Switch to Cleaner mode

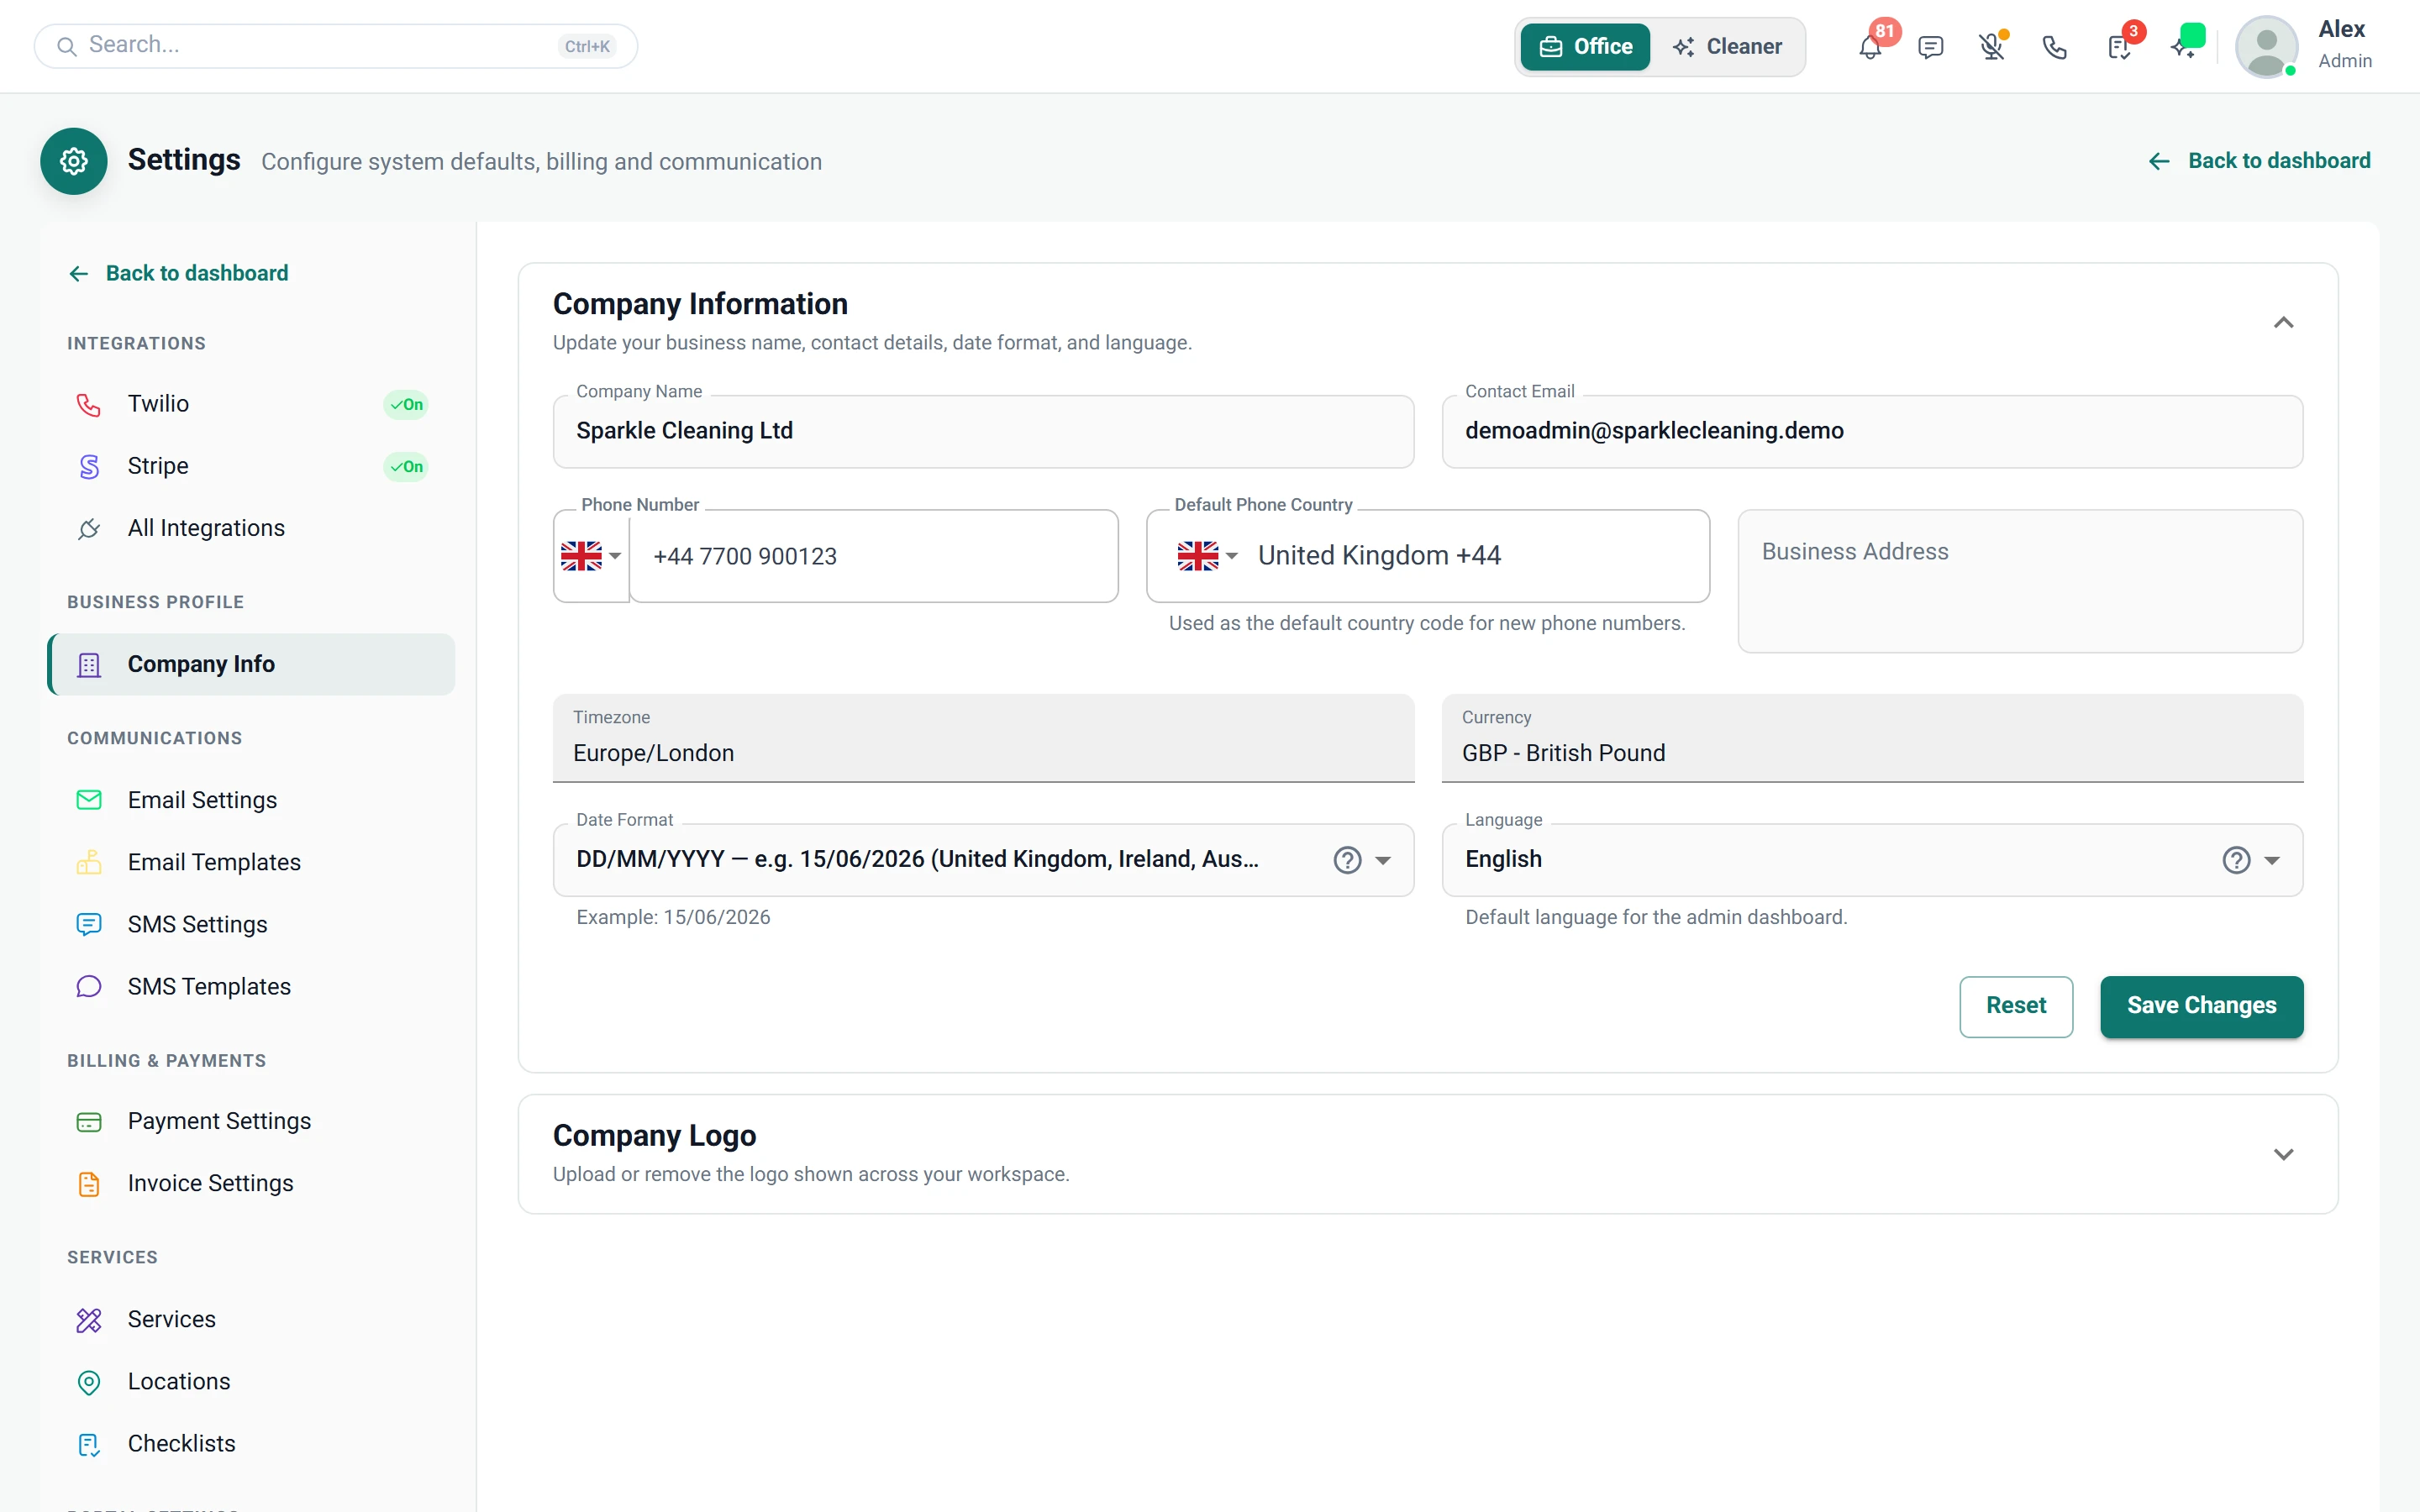pos(1727,47)
